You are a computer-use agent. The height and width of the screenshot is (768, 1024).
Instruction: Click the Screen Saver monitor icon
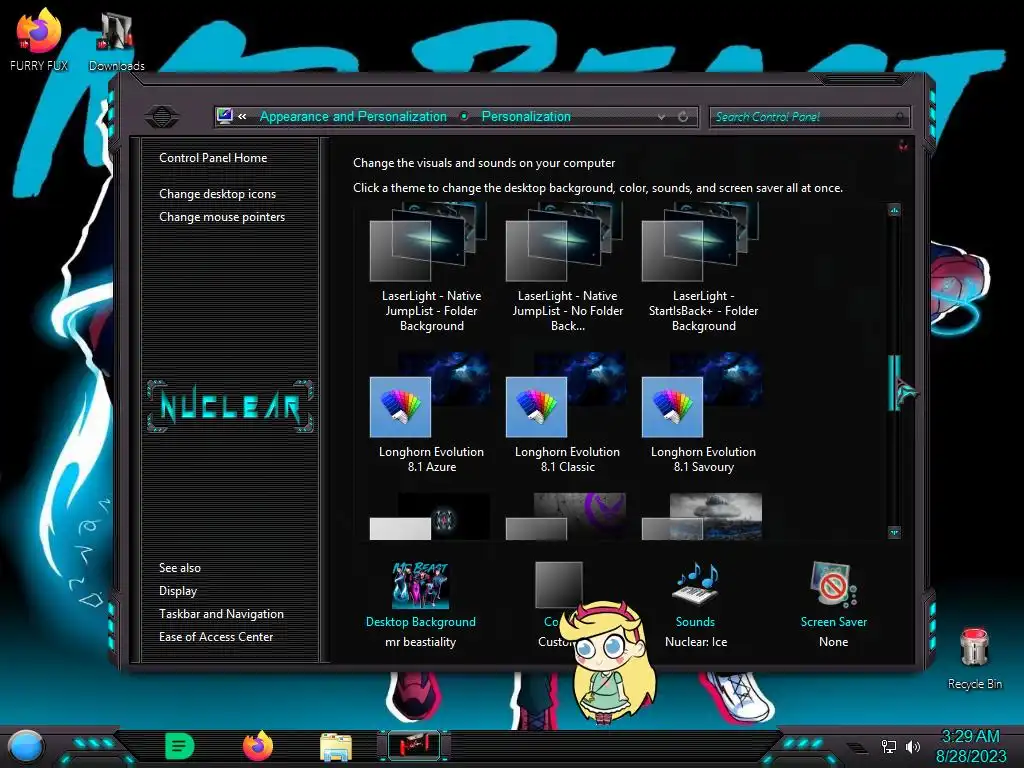[833, 584]
